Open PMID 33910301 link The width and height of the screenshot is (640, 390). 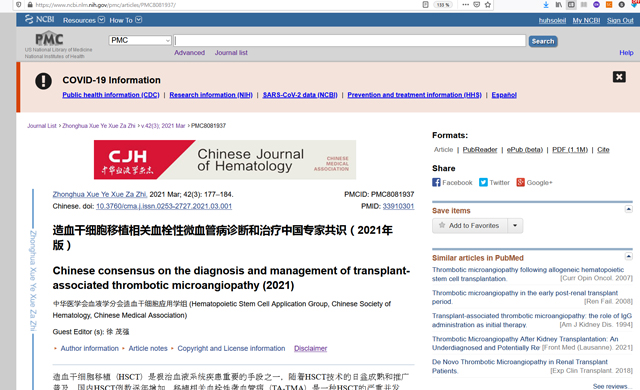398,206
